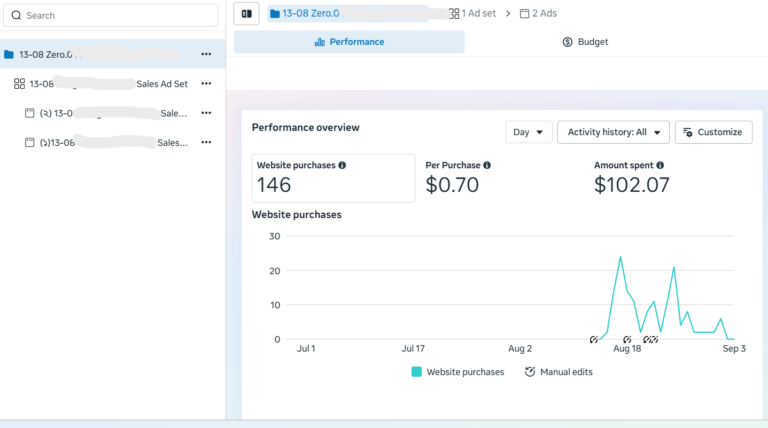Open three-dot menu for first ad row

click(x=206, y=113)
